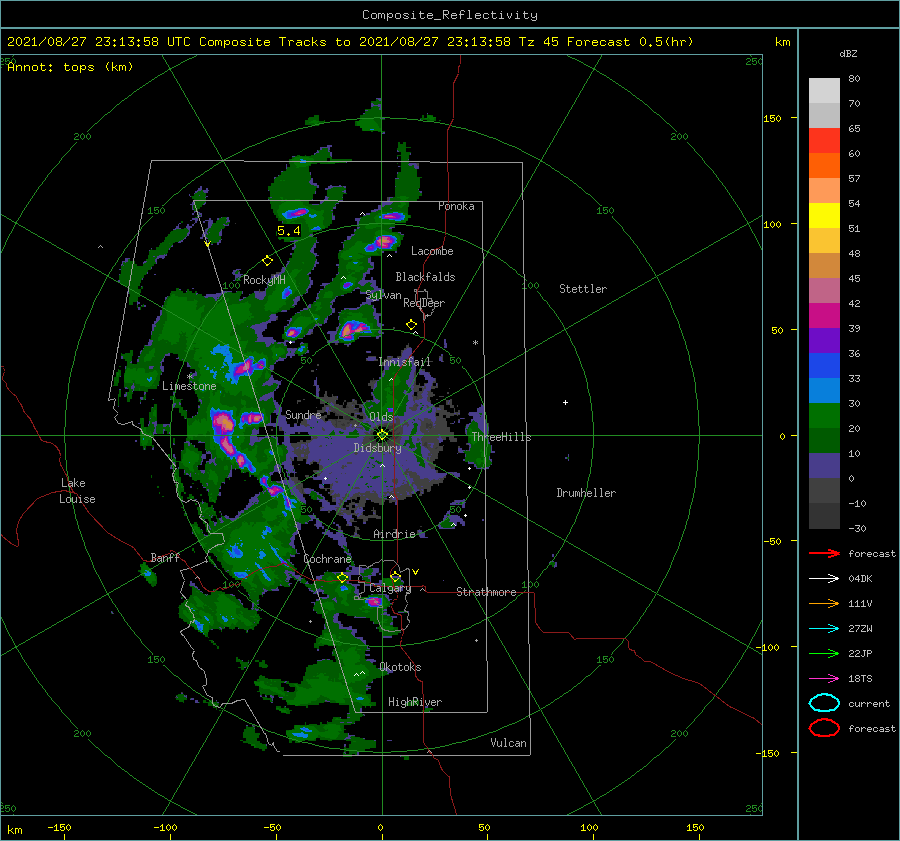Click the light blue 30-33 dBZ swatch
The image size is (900, 841).
(x=824, y=390)
